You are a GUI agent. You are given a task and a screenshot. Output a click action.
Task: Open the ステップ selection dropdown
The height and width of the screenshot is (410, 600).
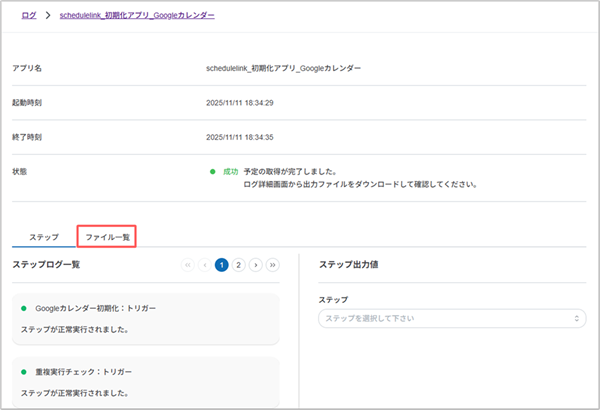click(x=451, y=318)
